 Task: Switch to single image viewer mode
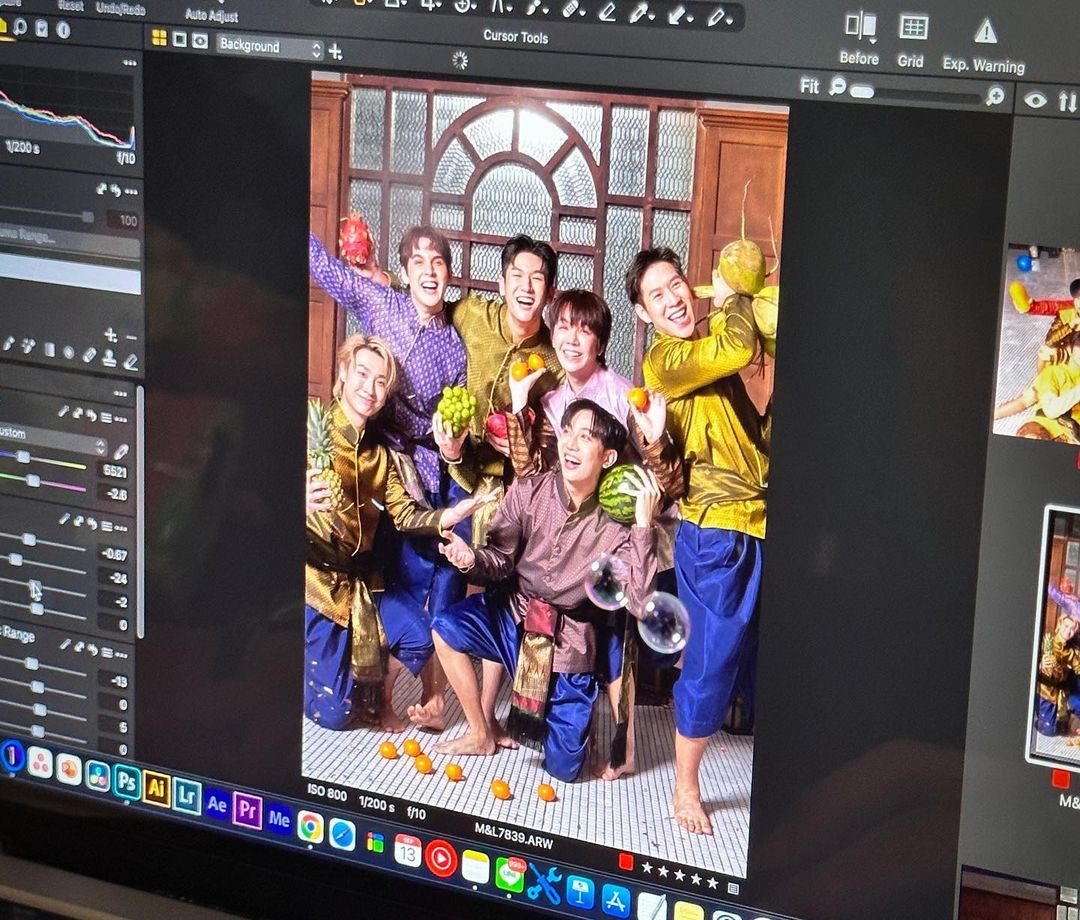[x=179, y=39]
